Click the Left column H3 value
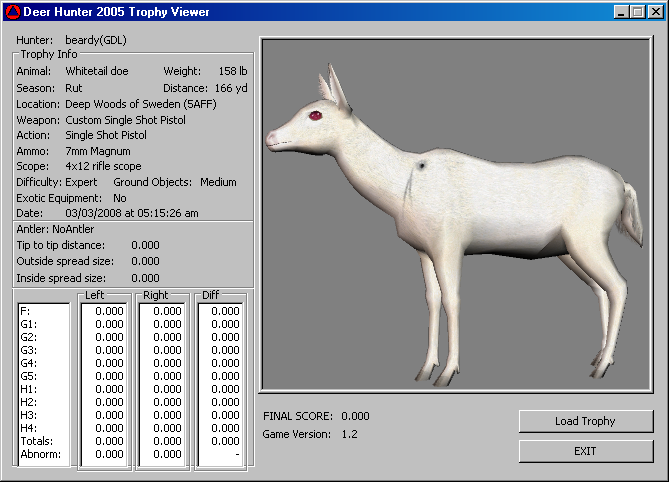The width and height of the screenshot is (669, 482). coord(109,415)
